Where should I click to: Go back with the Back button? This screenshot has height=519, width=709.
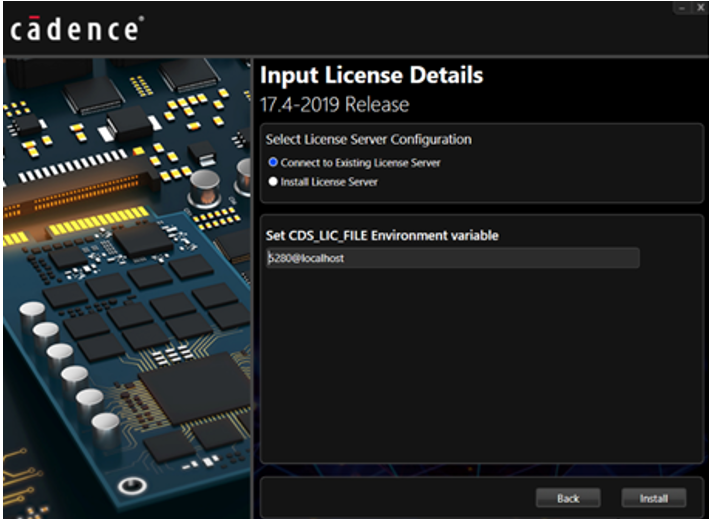point(568,498)
